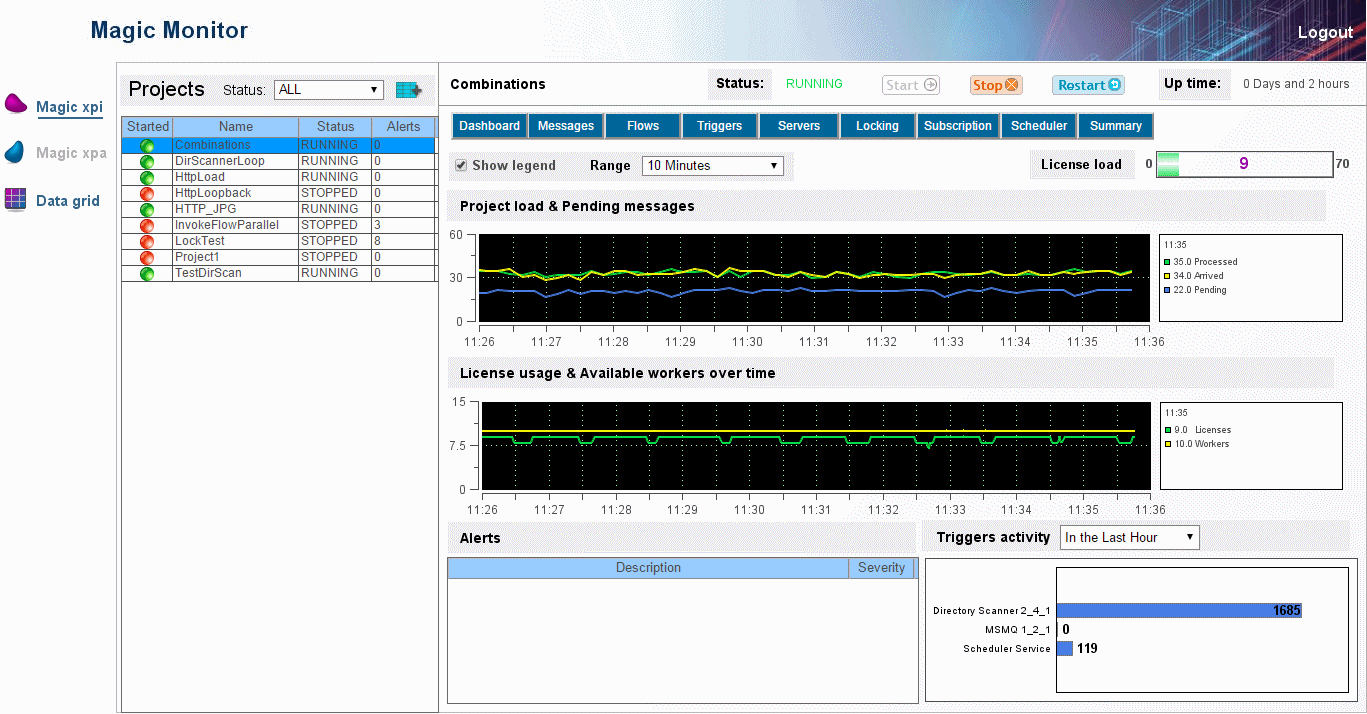
Task: Click the Restart project button
Action: (1088, 85)
